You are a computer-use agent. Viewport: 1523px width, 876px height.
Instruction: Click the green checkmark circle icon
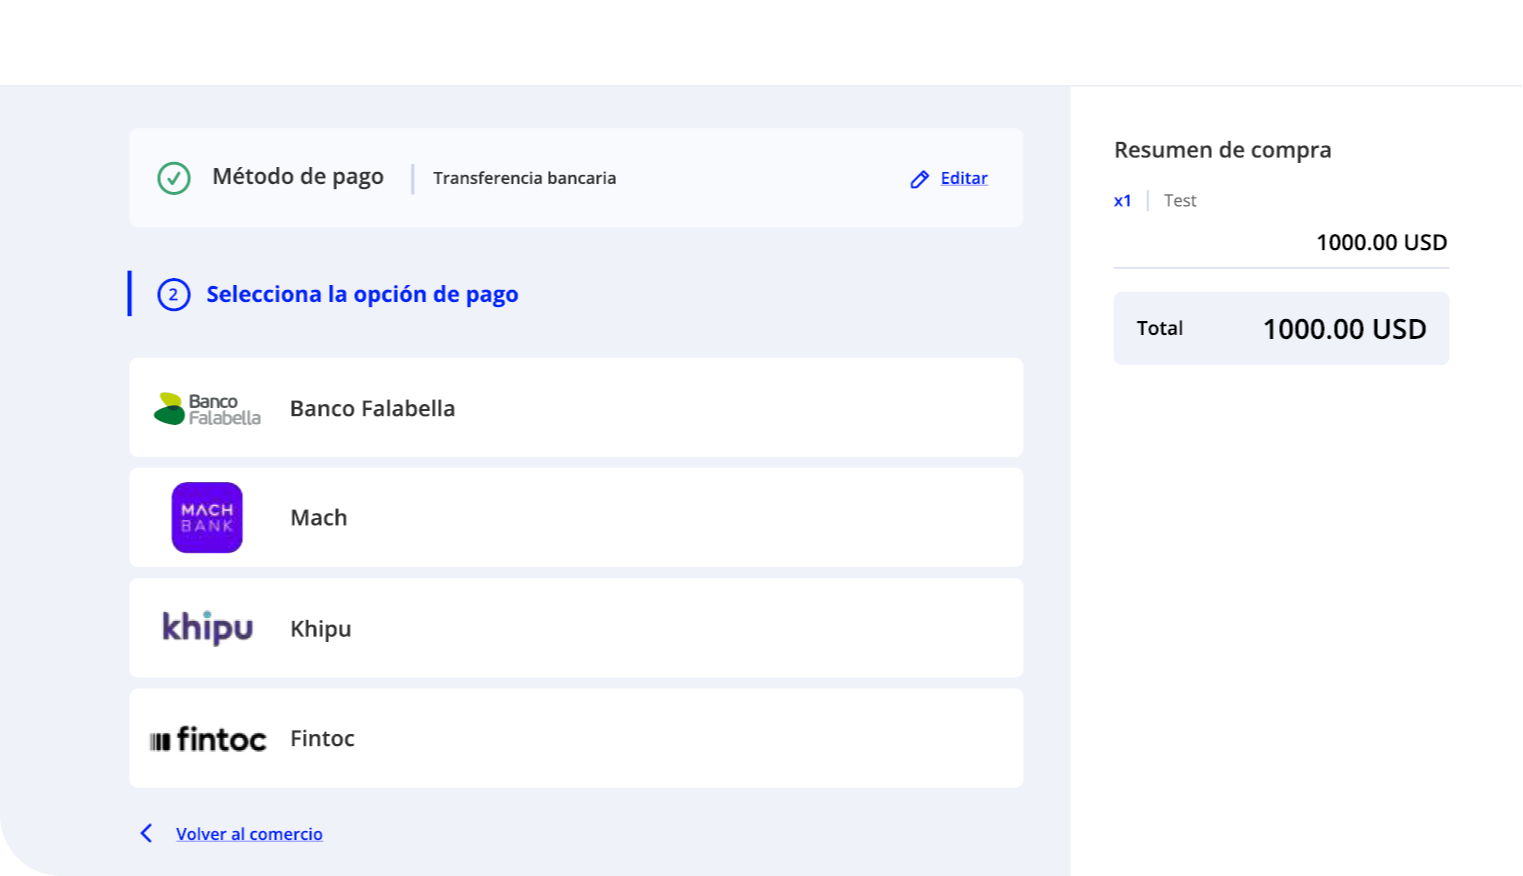pos(174,178)
